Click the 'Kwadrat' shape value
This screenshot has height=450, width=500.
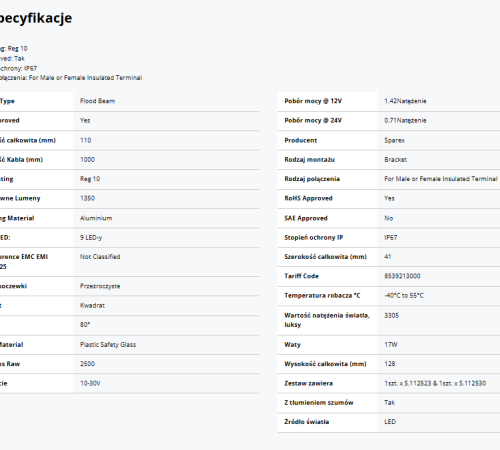pos(92,305)
